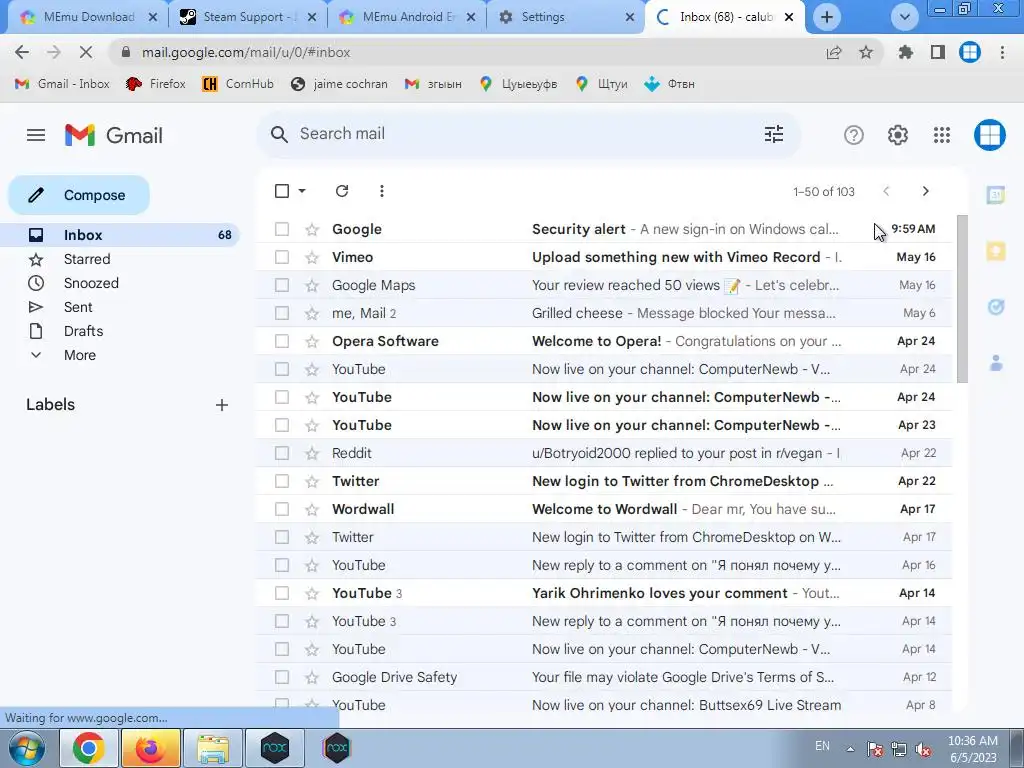Screen dimensions: 1024x768
Task: Go to newer messages page arrow
Action: click(886, 191)
